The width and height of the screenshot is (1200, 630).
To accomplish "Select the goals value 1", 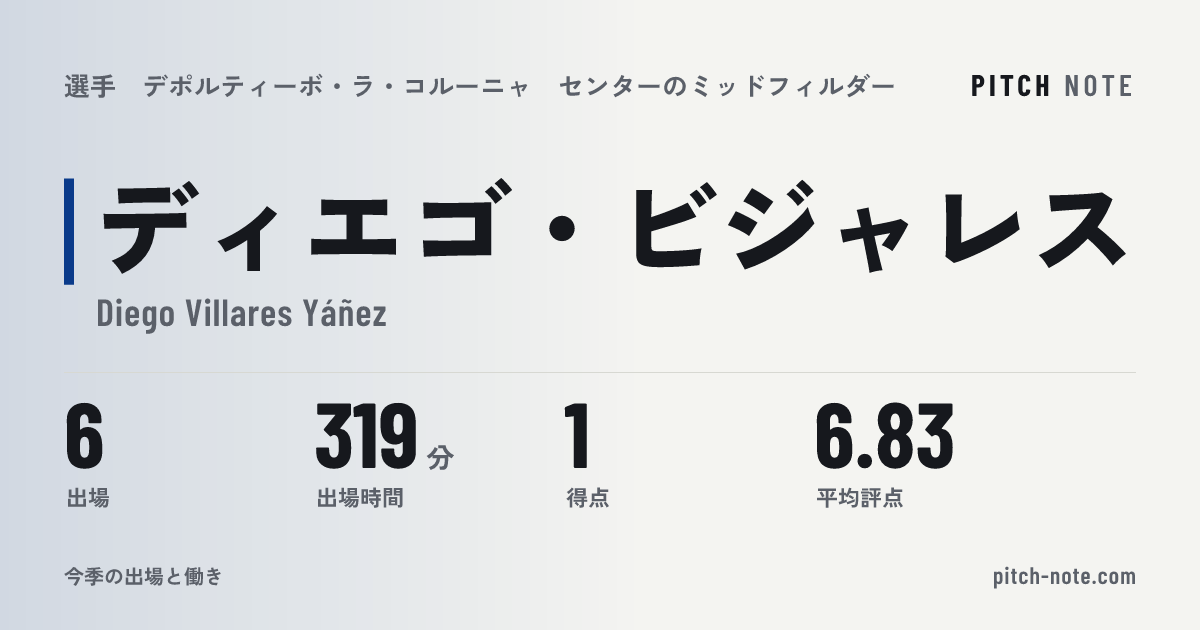I will 578,436.
